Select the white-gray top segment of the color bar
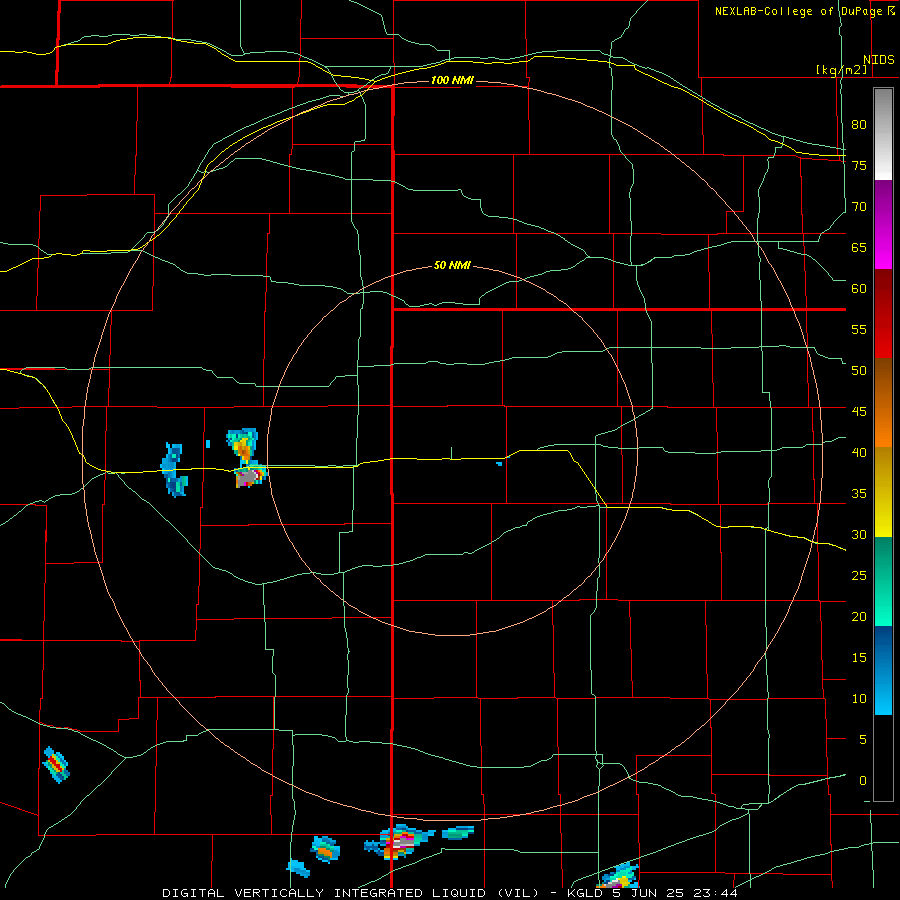This screenshot has height=900, width=900. 883,134
